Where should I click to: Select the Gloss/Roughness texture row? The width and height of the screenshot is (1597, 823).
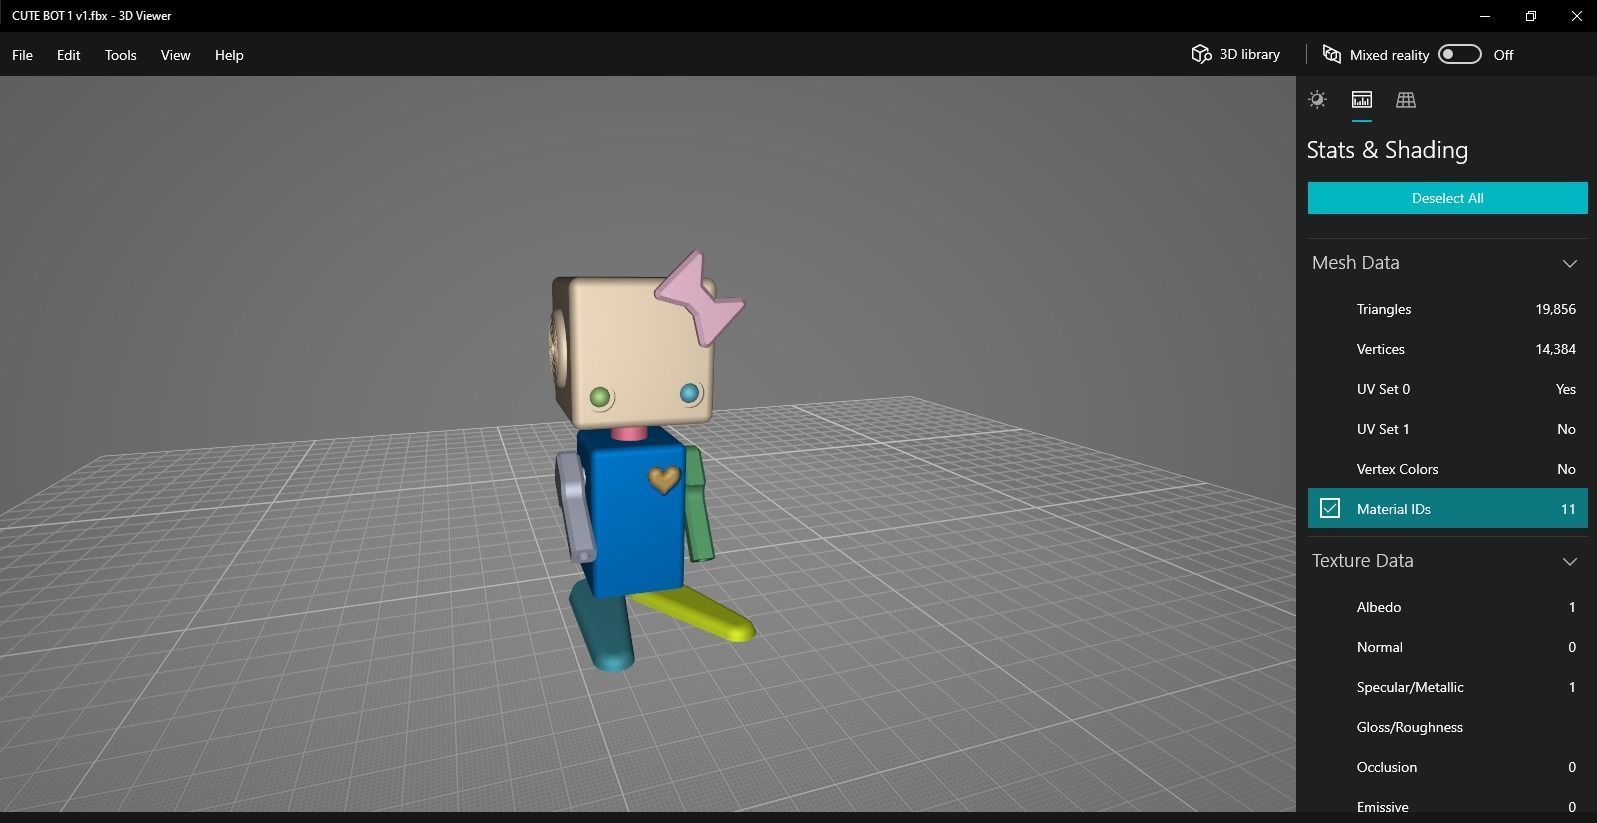point(1447,727)
